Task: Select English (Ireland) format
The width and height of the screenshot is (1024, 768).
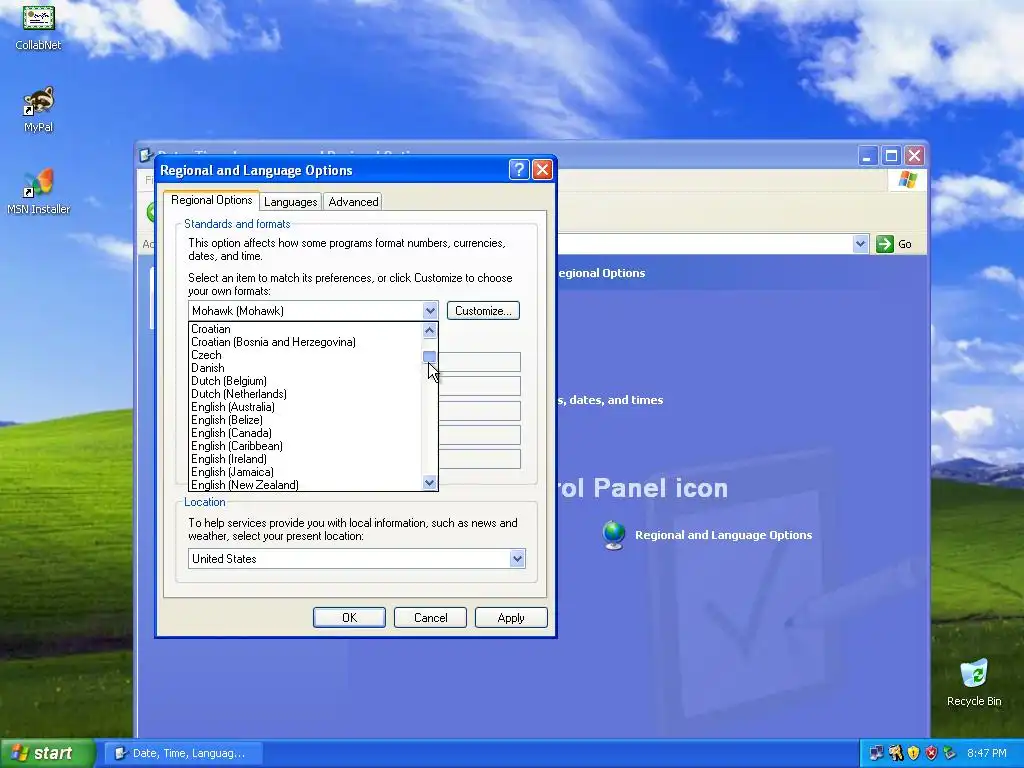Action: click(305, 460)
